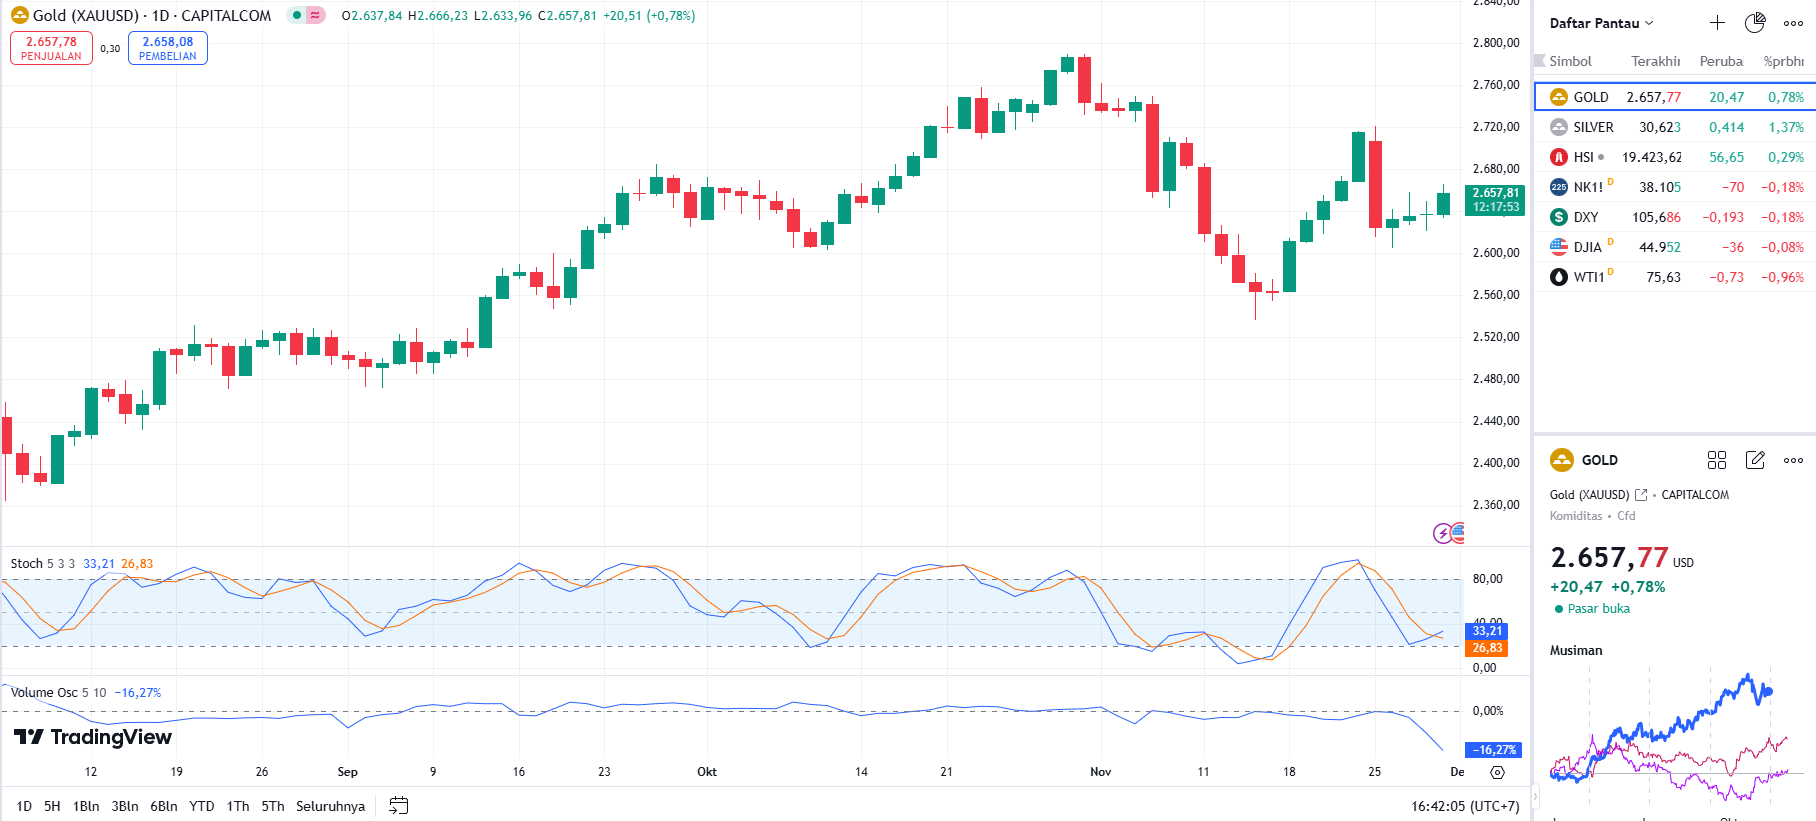1816x821 pixels.
Task: Click the GOLD row change 20,47
Action: point(1727,97)
